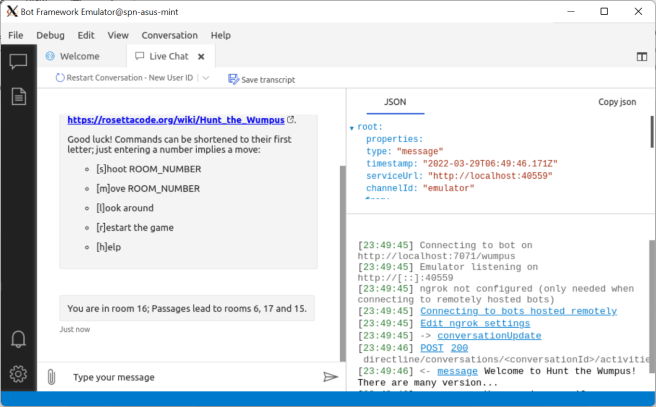656x407 pixels.
Task: Click the Copy json button
Action: point(617,102)
